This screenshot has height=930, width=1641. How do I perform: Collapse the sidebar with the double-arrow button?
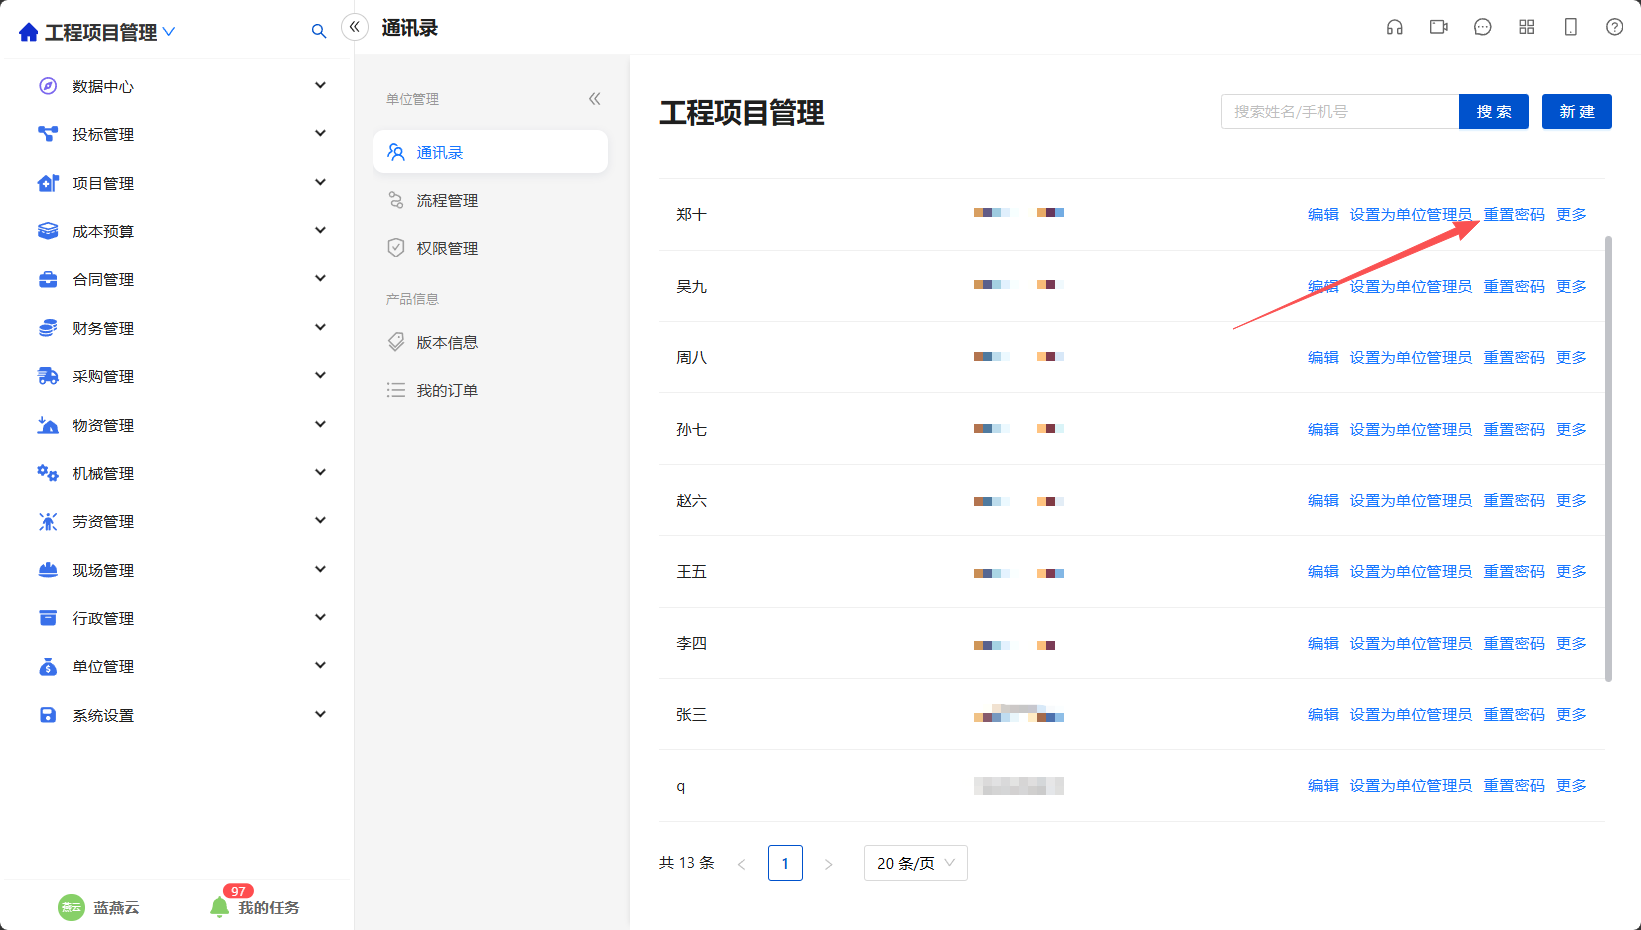click(355, 27)
